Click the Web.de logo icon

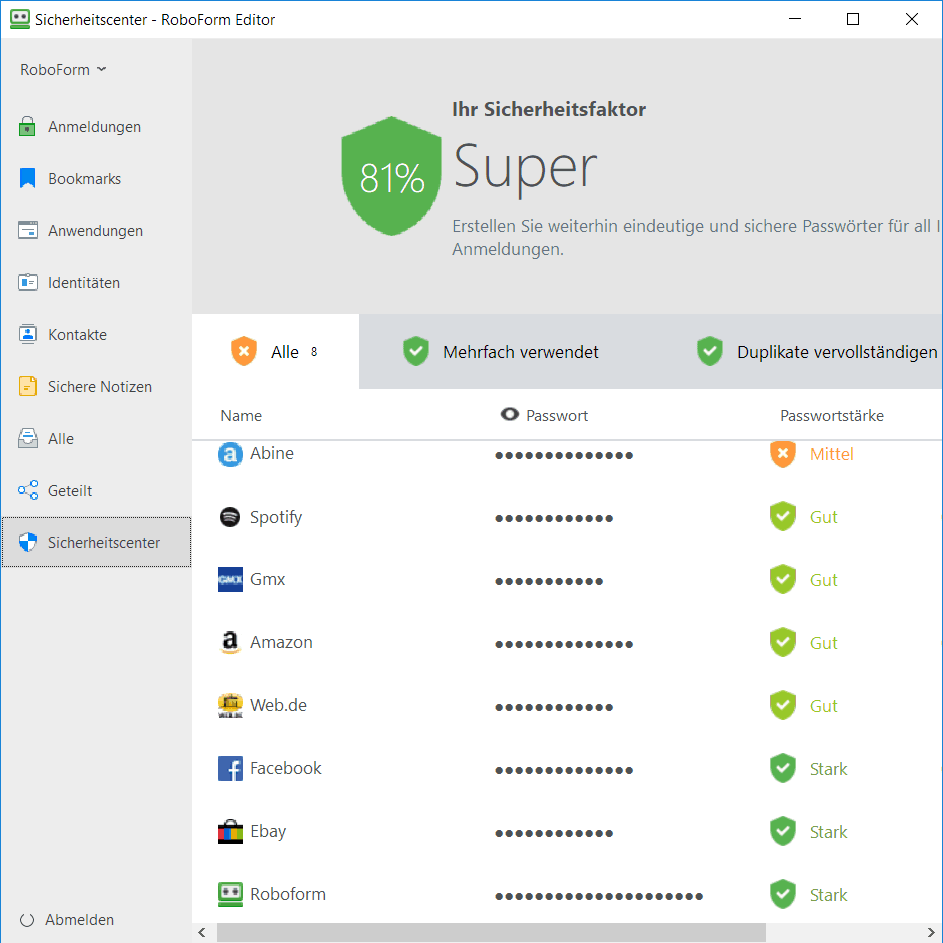tap(230, 705)
